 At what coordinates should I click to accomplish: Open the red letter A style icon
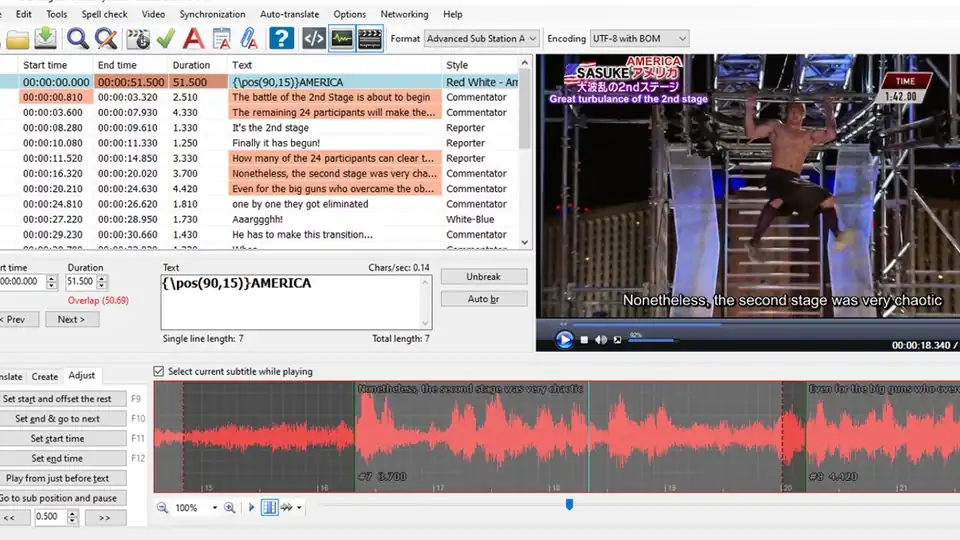(193, 39)
